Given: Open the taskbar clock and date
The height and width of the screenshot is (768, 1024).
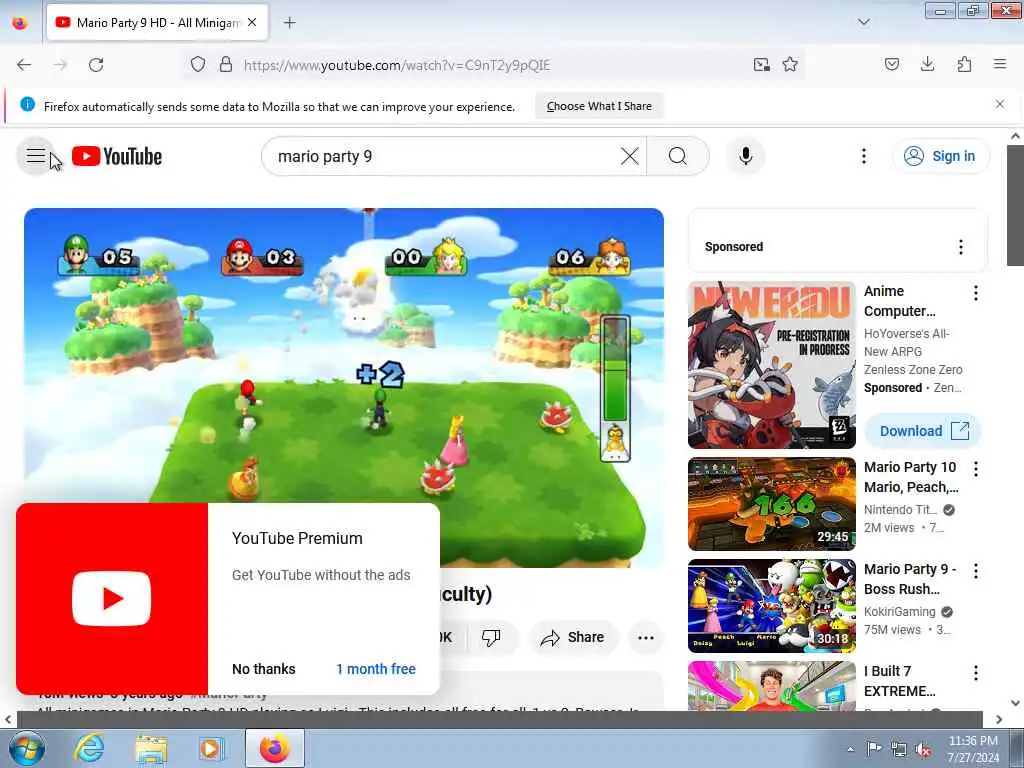Looking at the screenshot, I should point(973,749).
